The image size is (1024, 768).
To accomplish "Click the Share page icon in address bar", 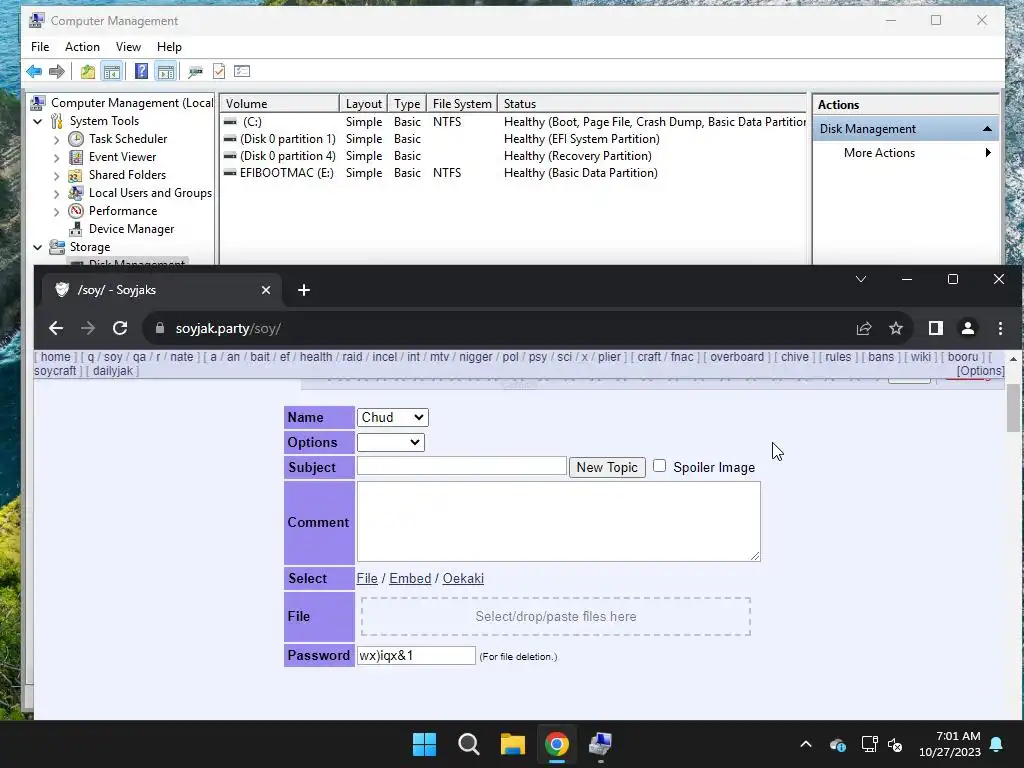I will 864,328.
